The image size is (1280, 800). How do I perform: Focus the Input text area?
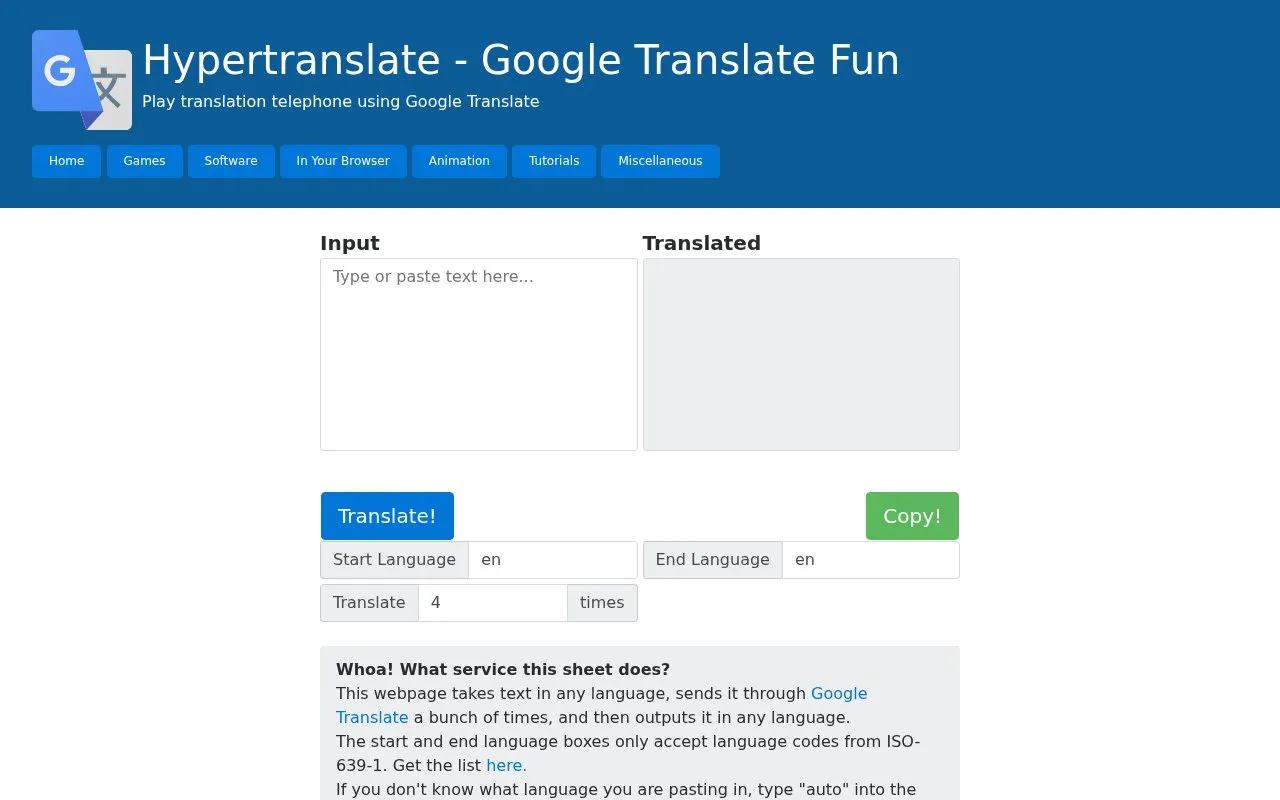(x=479, y=354)
